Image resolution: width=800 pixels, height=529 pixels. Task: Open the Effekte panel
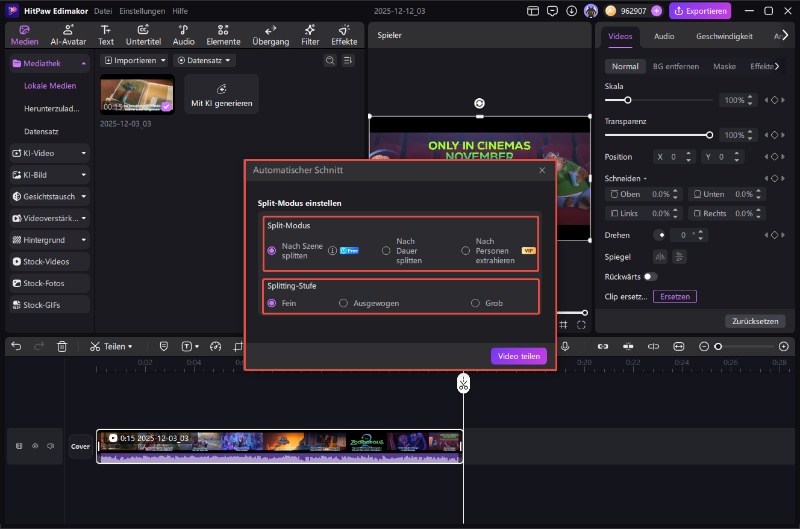(x=344, y=35)
